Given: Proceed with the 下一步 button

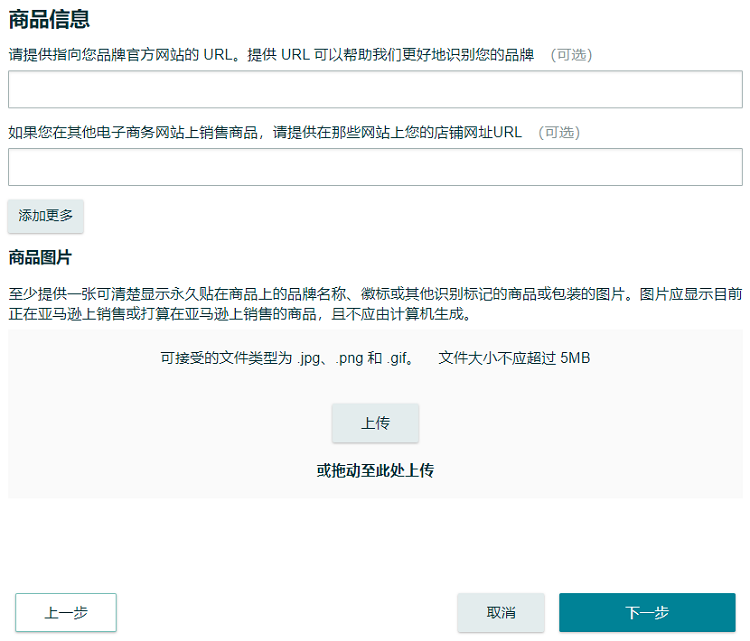Looking at the screenshot, I should [x=647, y=613].
